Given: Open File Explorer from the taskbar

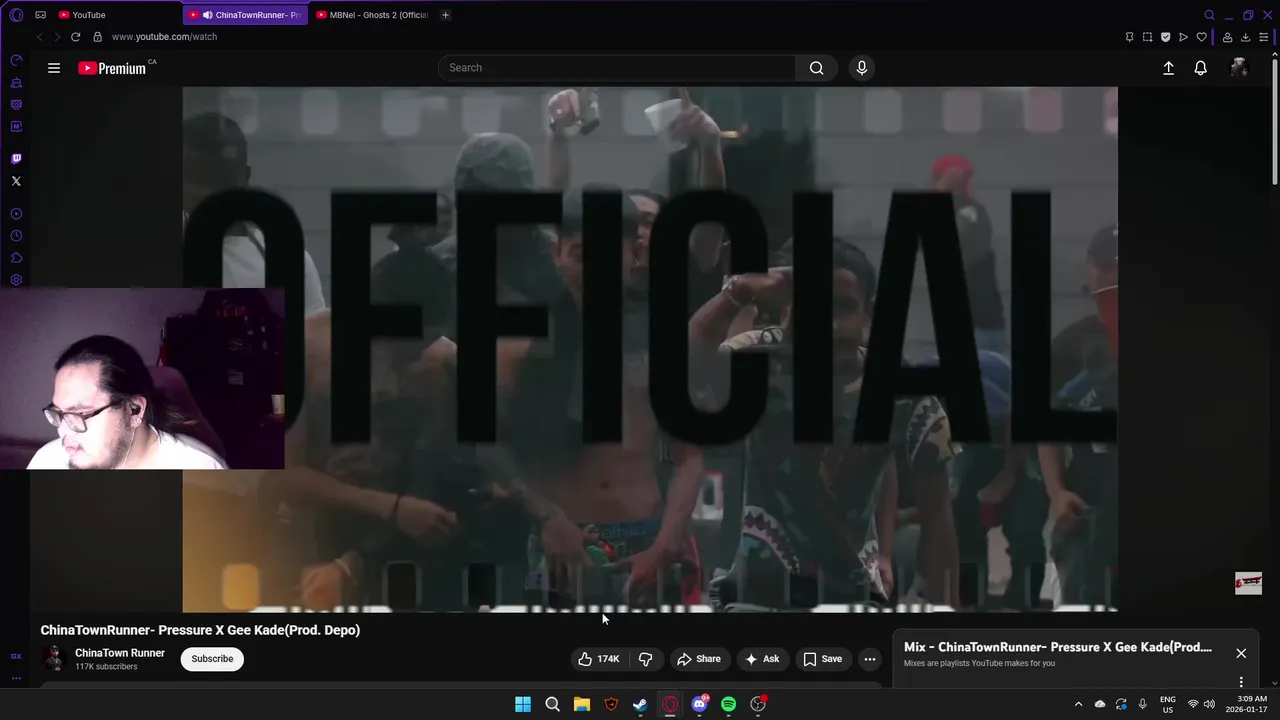Looking at the screenshot, I should coord(582,704).
